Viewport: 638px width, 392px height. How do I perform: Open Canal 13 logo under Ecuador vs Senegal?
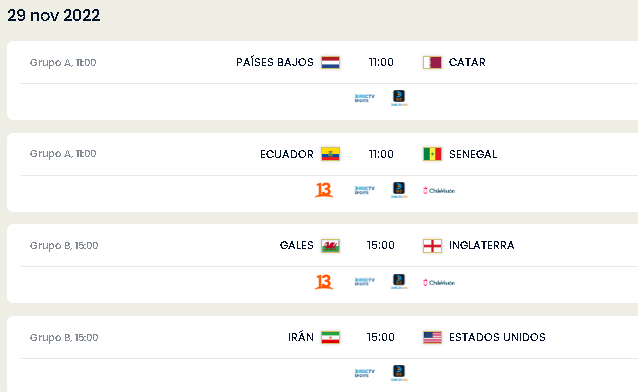324,190
